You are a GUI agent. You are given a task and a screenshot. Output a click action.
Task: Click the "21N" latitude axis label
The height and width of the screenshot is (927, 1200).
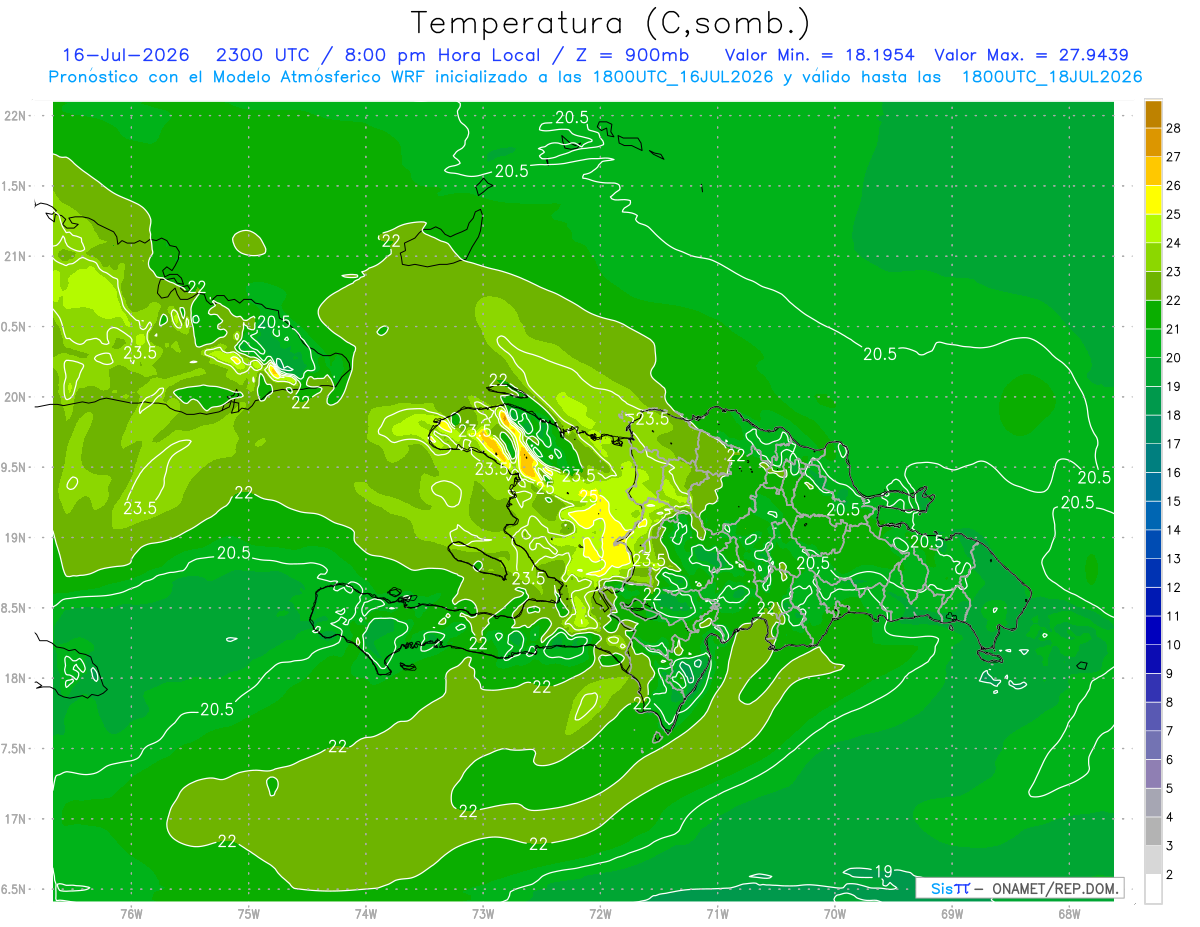[x=17, y=257]
